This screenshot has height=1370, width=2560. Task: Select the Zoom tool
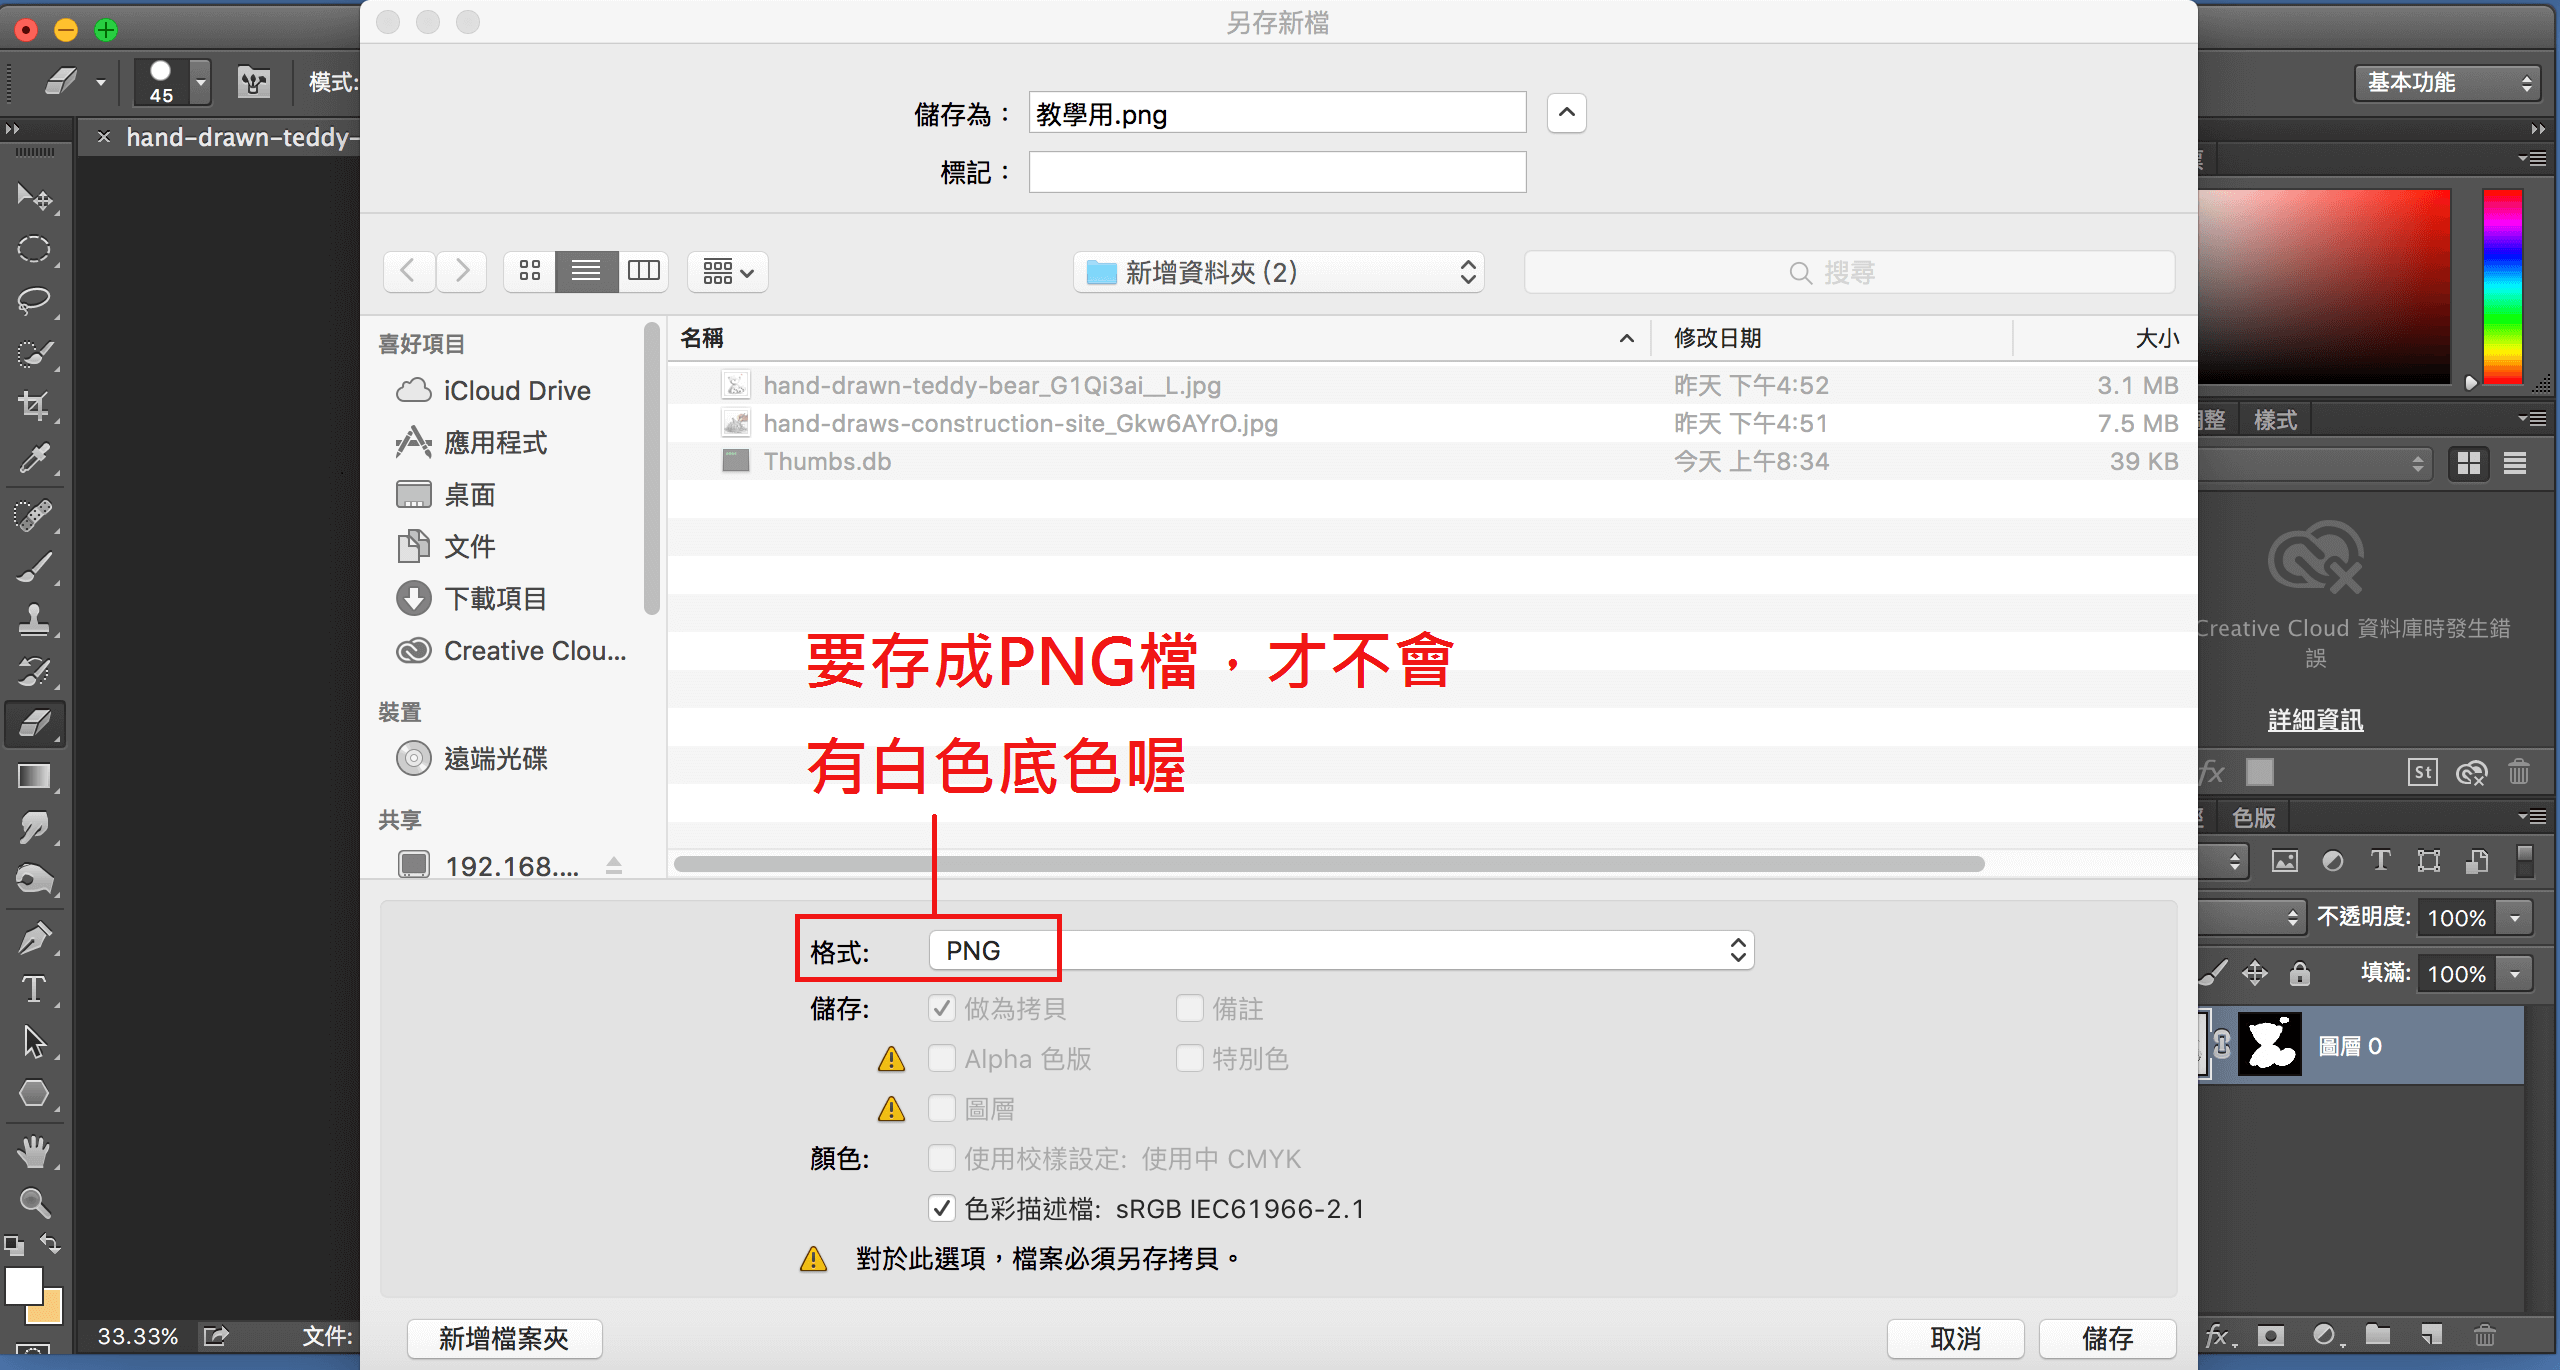point(34,1203)
